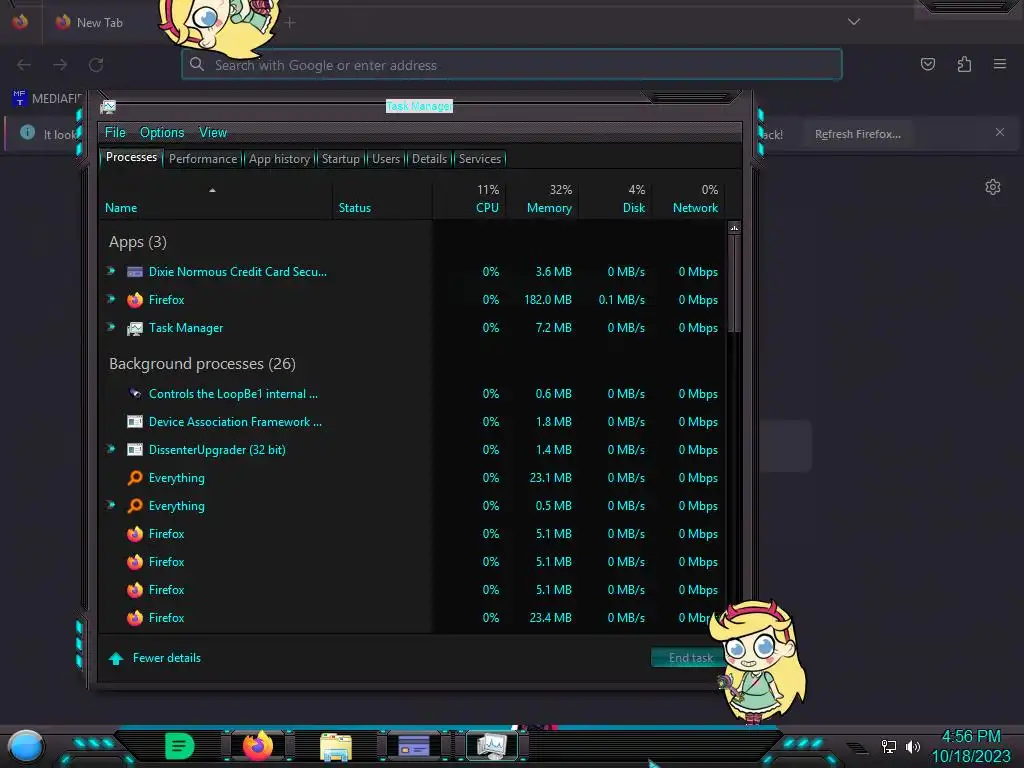Click the Firefox address search field
This screenshot has width=1024, height=768.
click(x=512, y=65)
